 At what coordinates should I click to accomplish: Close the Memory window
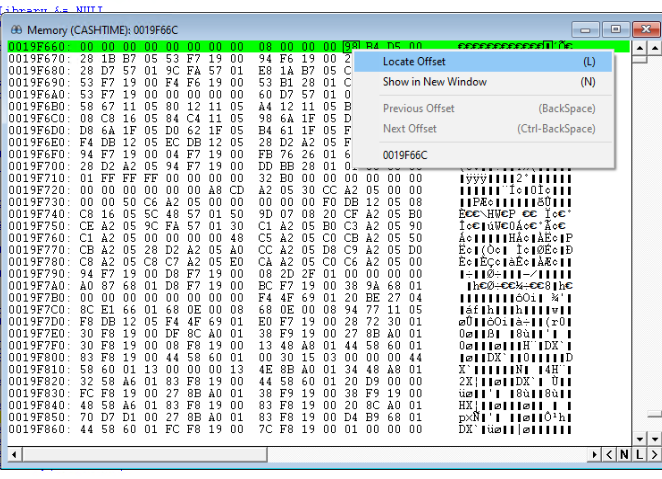640,30
